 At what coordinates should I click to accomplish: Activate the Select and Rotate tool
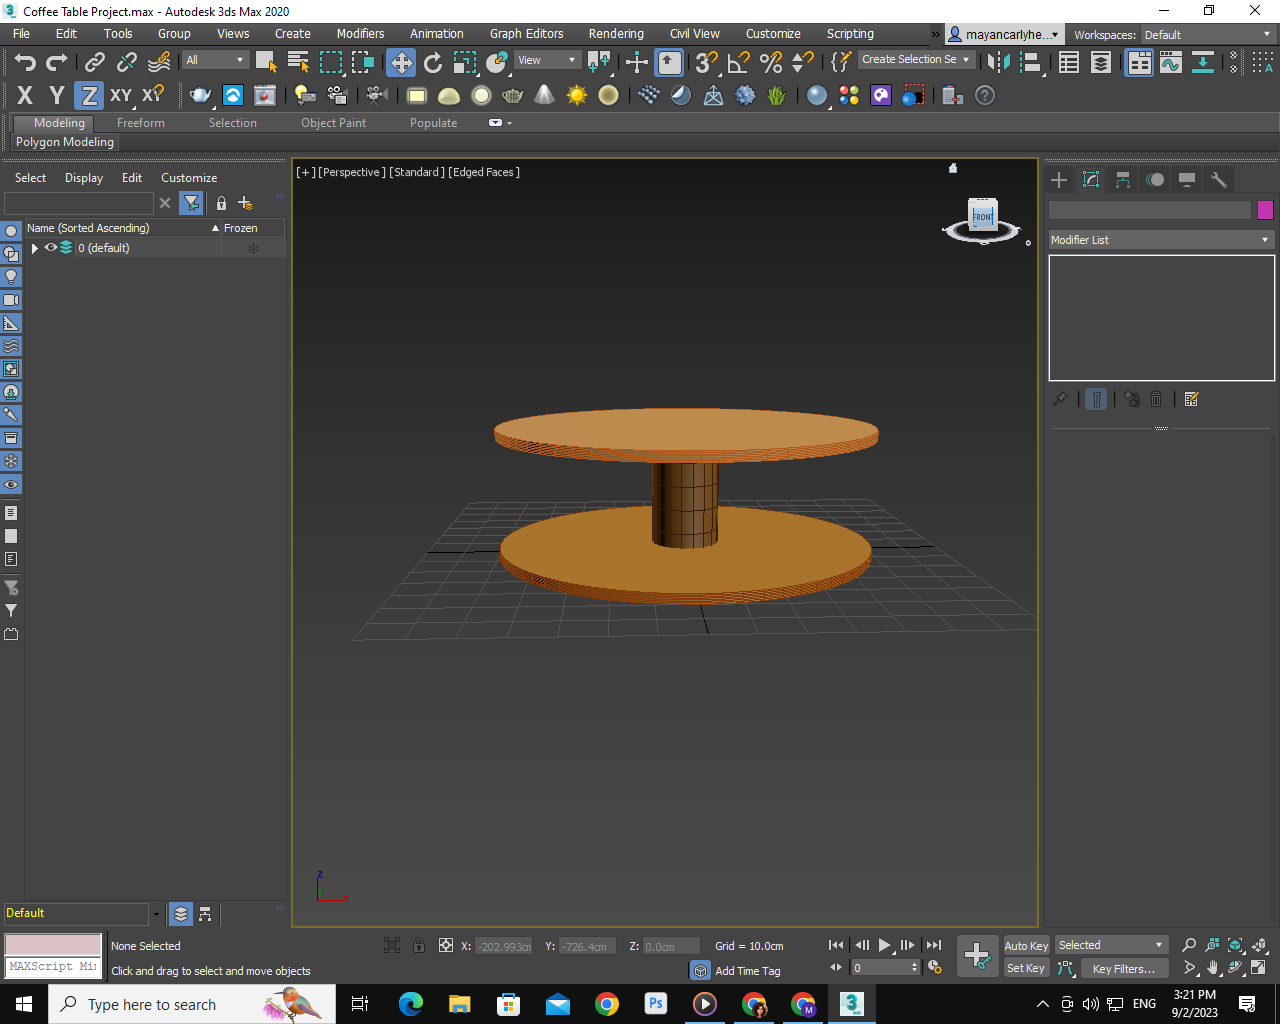click(433, 62)
